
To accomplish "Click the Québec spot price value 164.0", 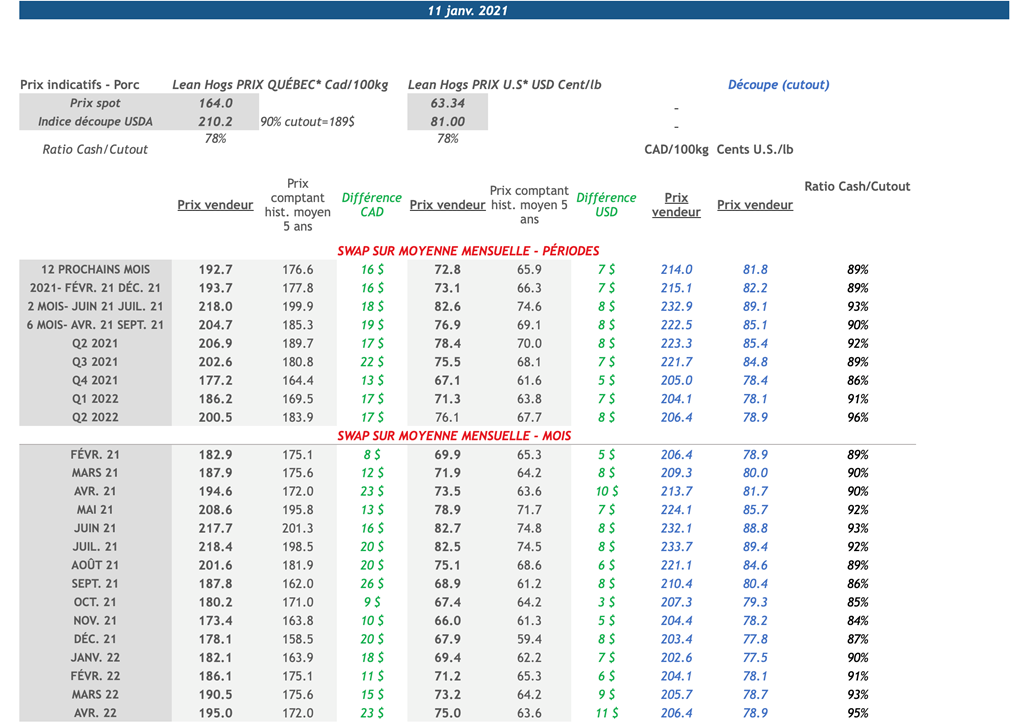I will tap(215, 103).
